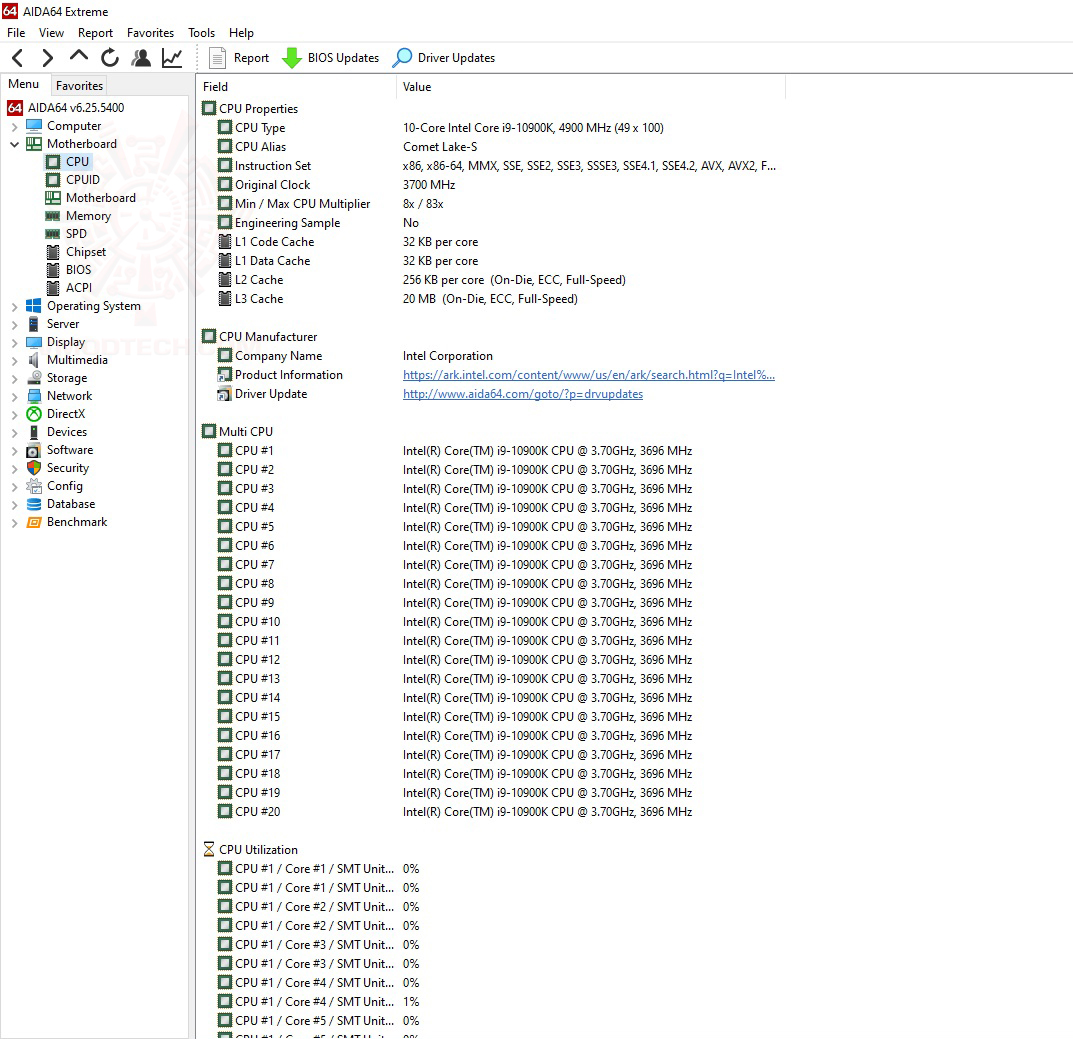Collapse the Motherboard tree node

14,144
